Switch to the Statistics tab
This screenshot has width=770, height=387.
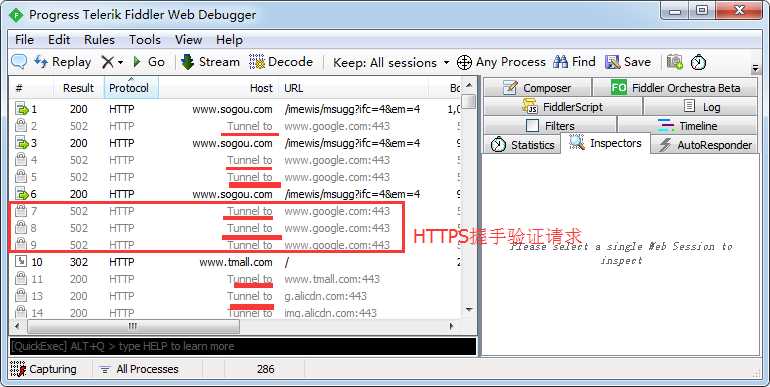522,145
